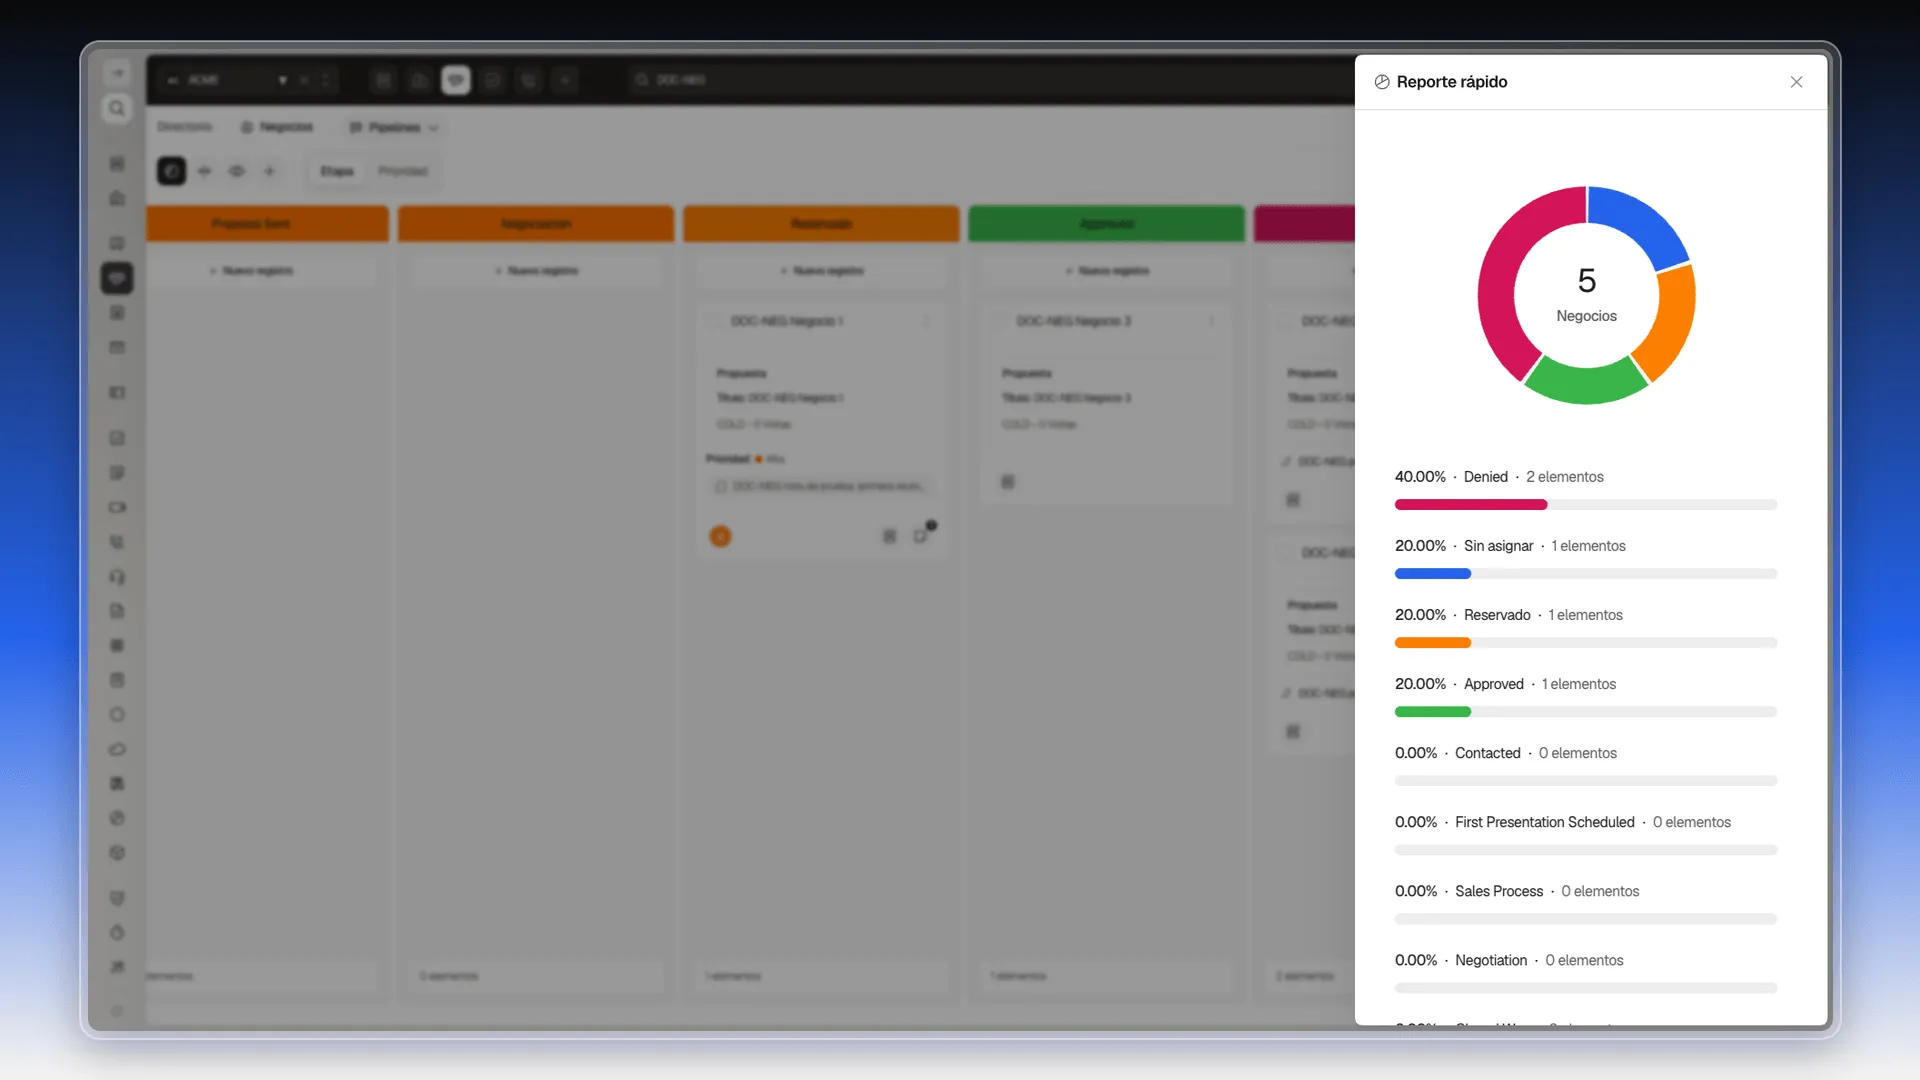
Task: Go to Directorio breadcrumb
Action: click(x=185, y=127)
